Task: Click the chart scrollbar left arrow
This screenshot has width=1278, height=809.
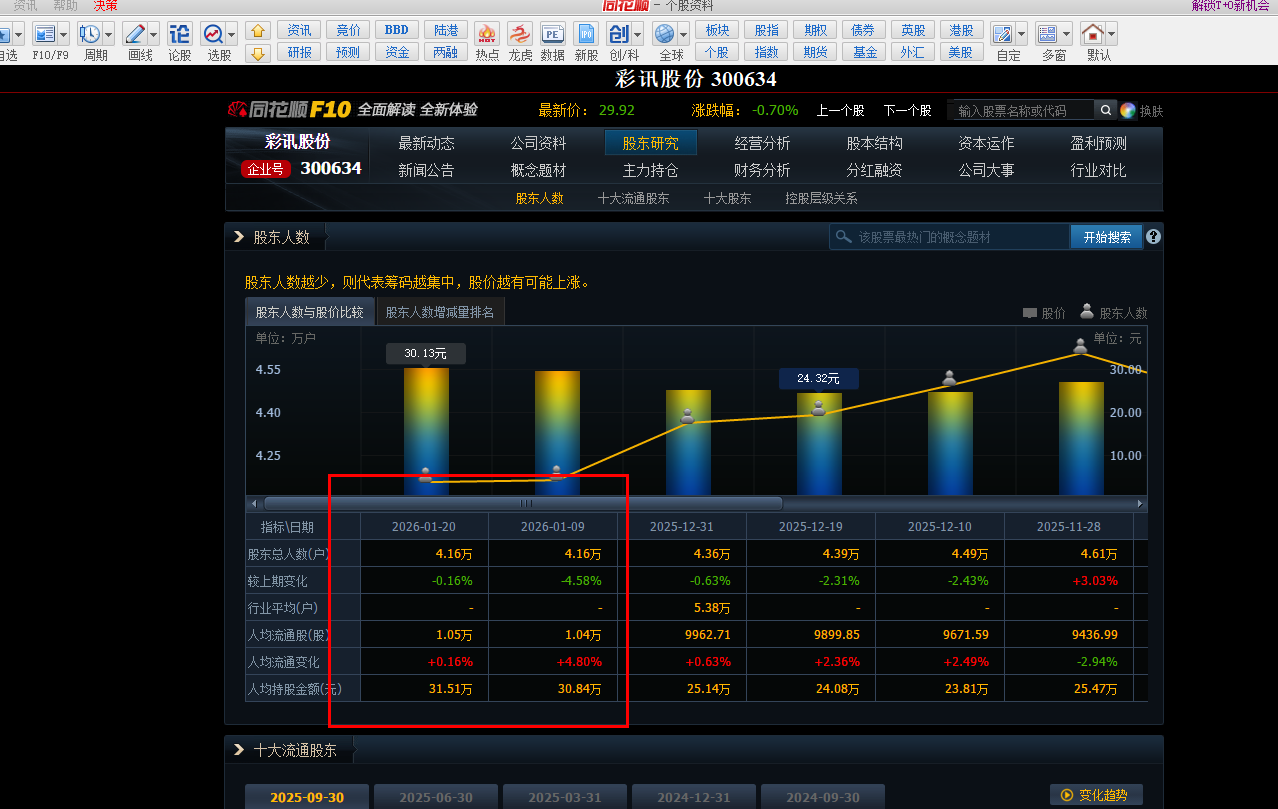Action: tap(254, 503)
